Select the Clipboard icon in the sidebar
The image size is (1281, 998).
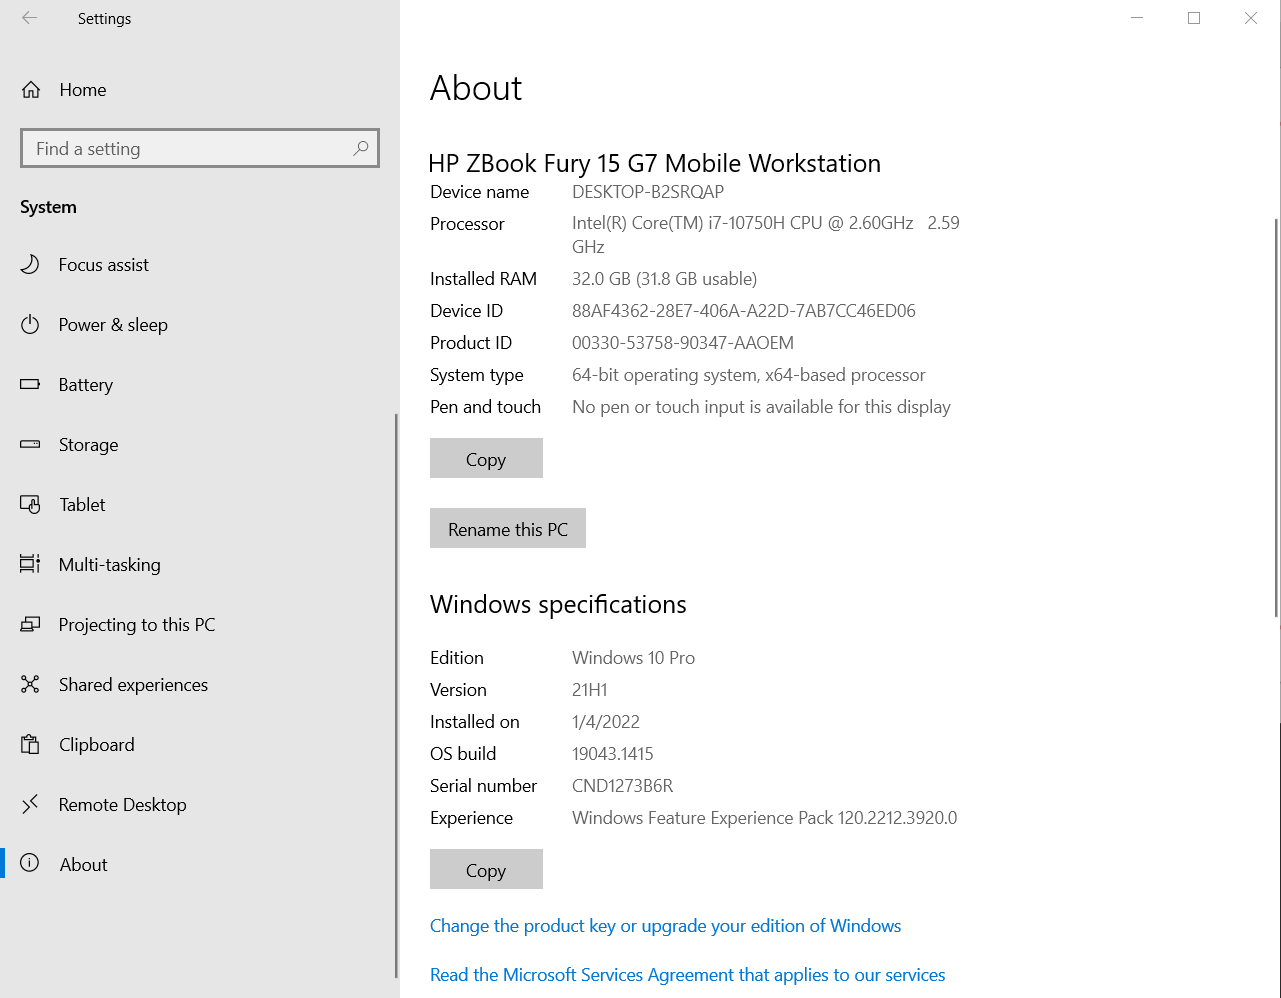pos(31,744)
